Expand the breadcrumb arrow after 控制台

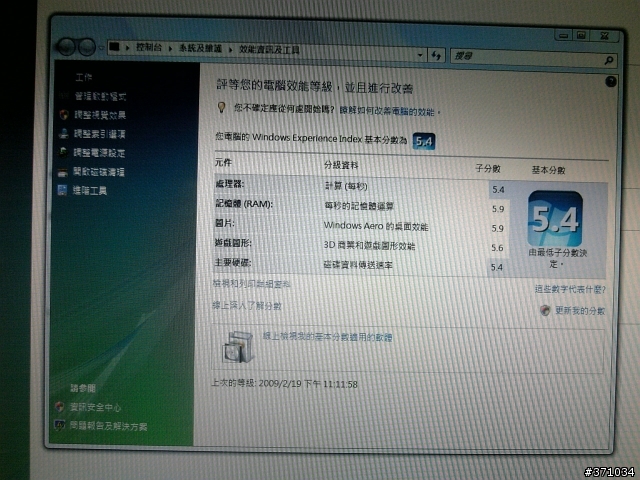click(170, 49)
